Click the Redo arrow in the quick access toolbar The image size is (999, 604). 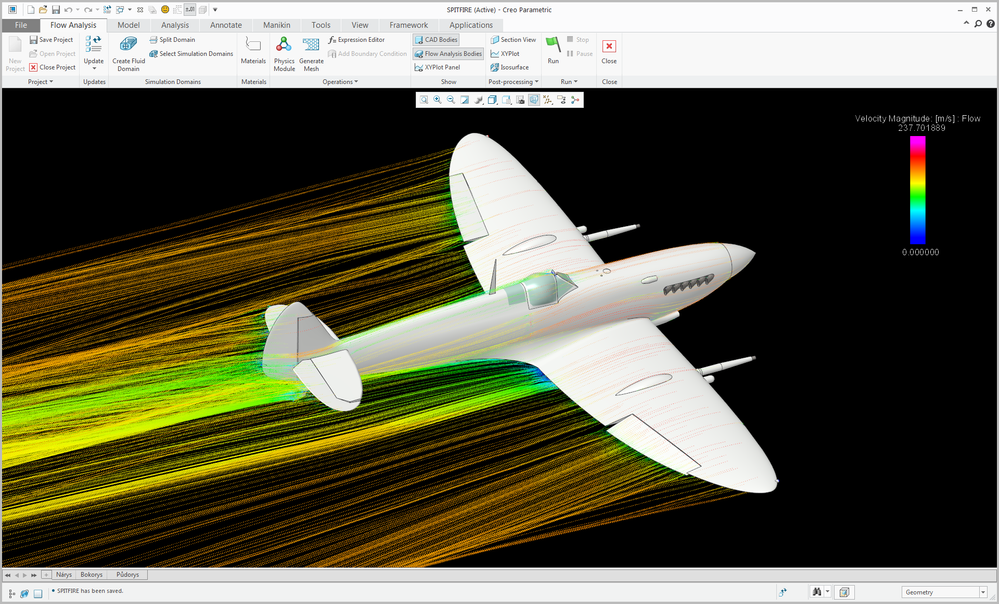click(87, 10)
